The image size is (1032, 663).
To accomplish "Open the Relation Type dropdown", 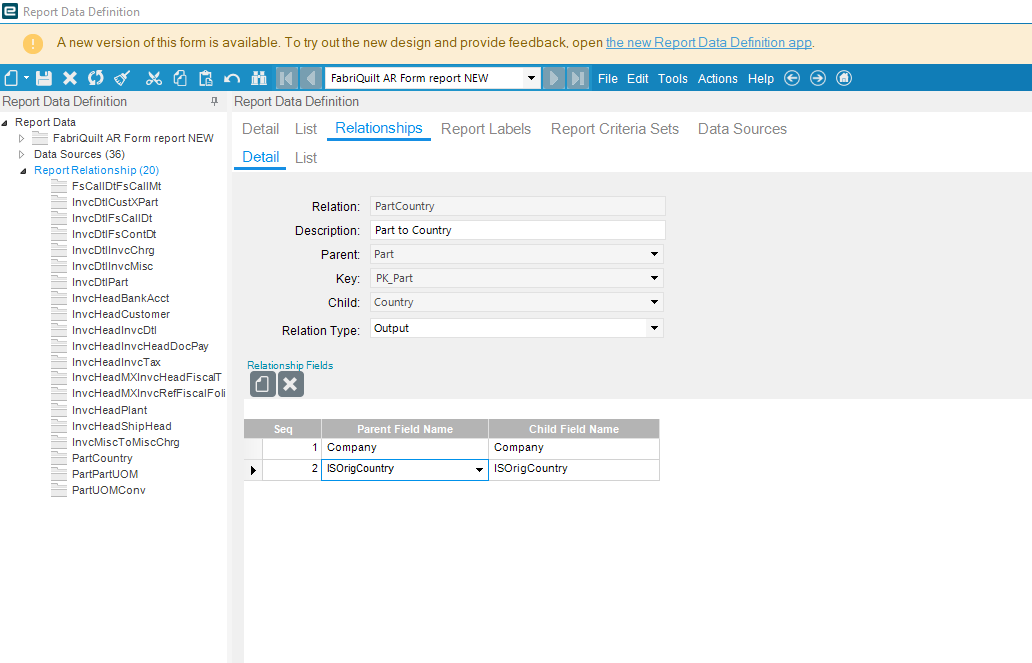I will pos(654,328).
